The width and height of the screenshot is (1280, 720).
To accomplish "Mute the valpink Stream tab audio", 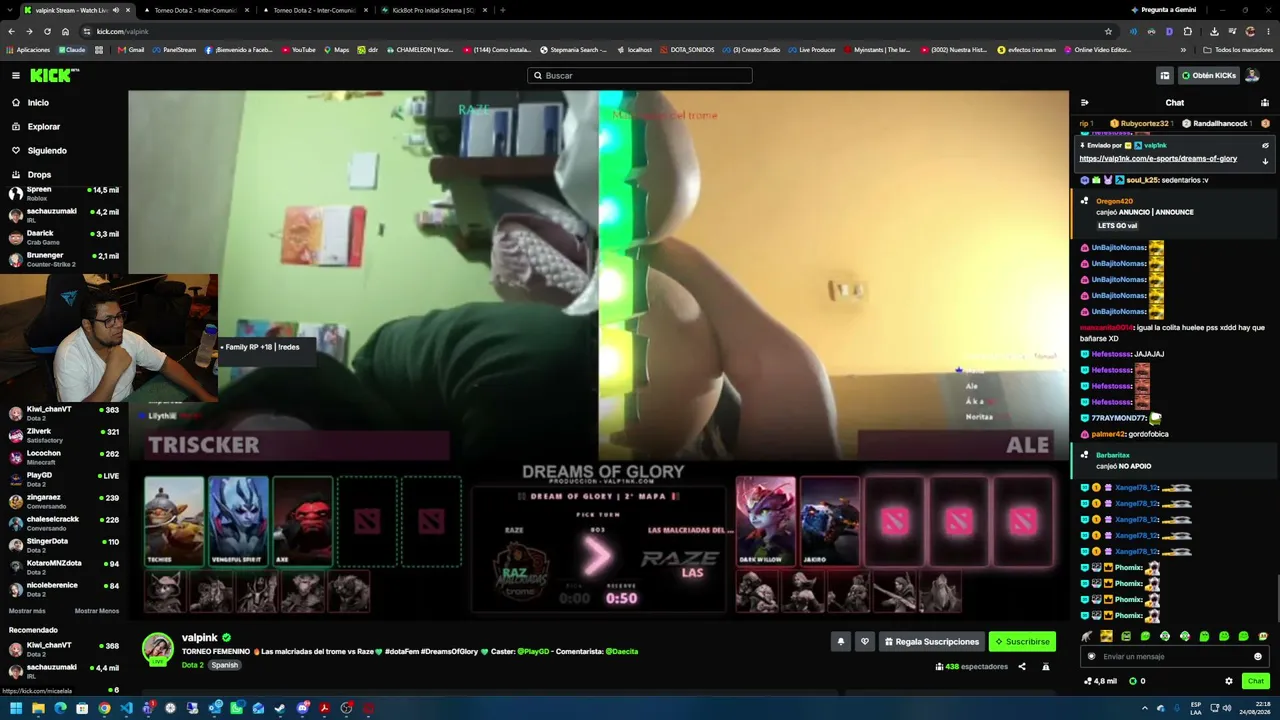I will pos(116,10).
